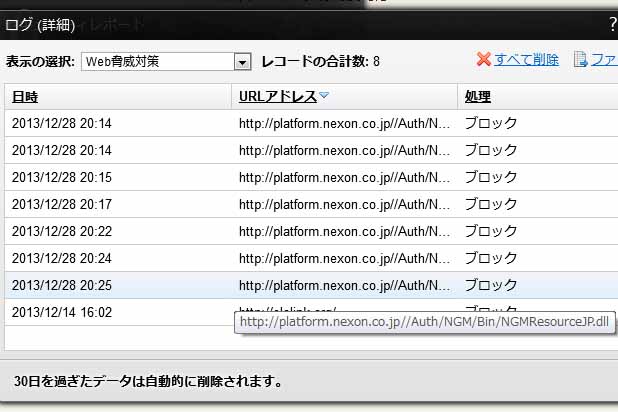This screenshot has width=618, height=412.
Task: Click the 30日を過ぎたデータ notice text
Action: (148, 381)
